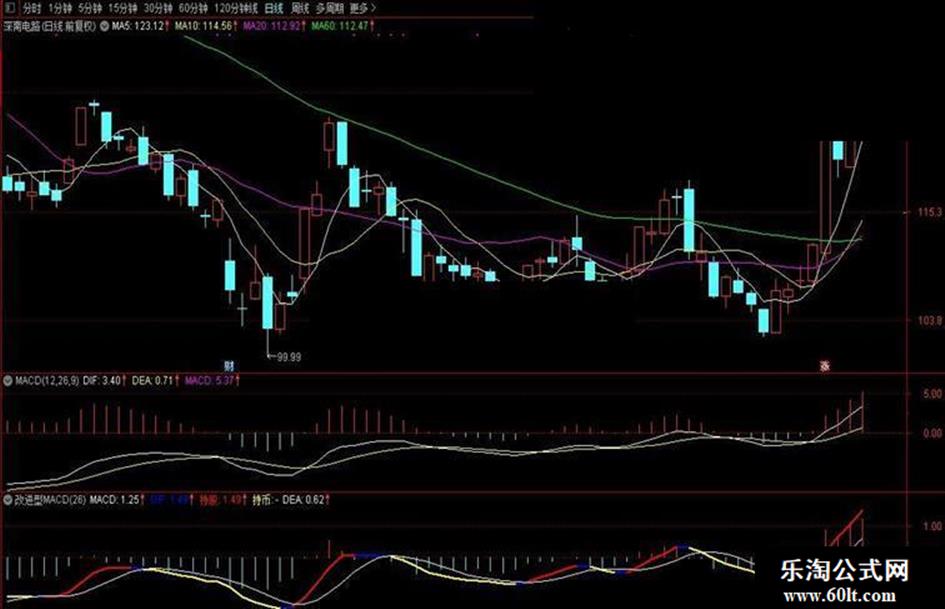This screenshot has height=609, width=945.
Task: Open the main chart indicator dropdown icon
Action: pyautogui.click(x=104, y=27)
